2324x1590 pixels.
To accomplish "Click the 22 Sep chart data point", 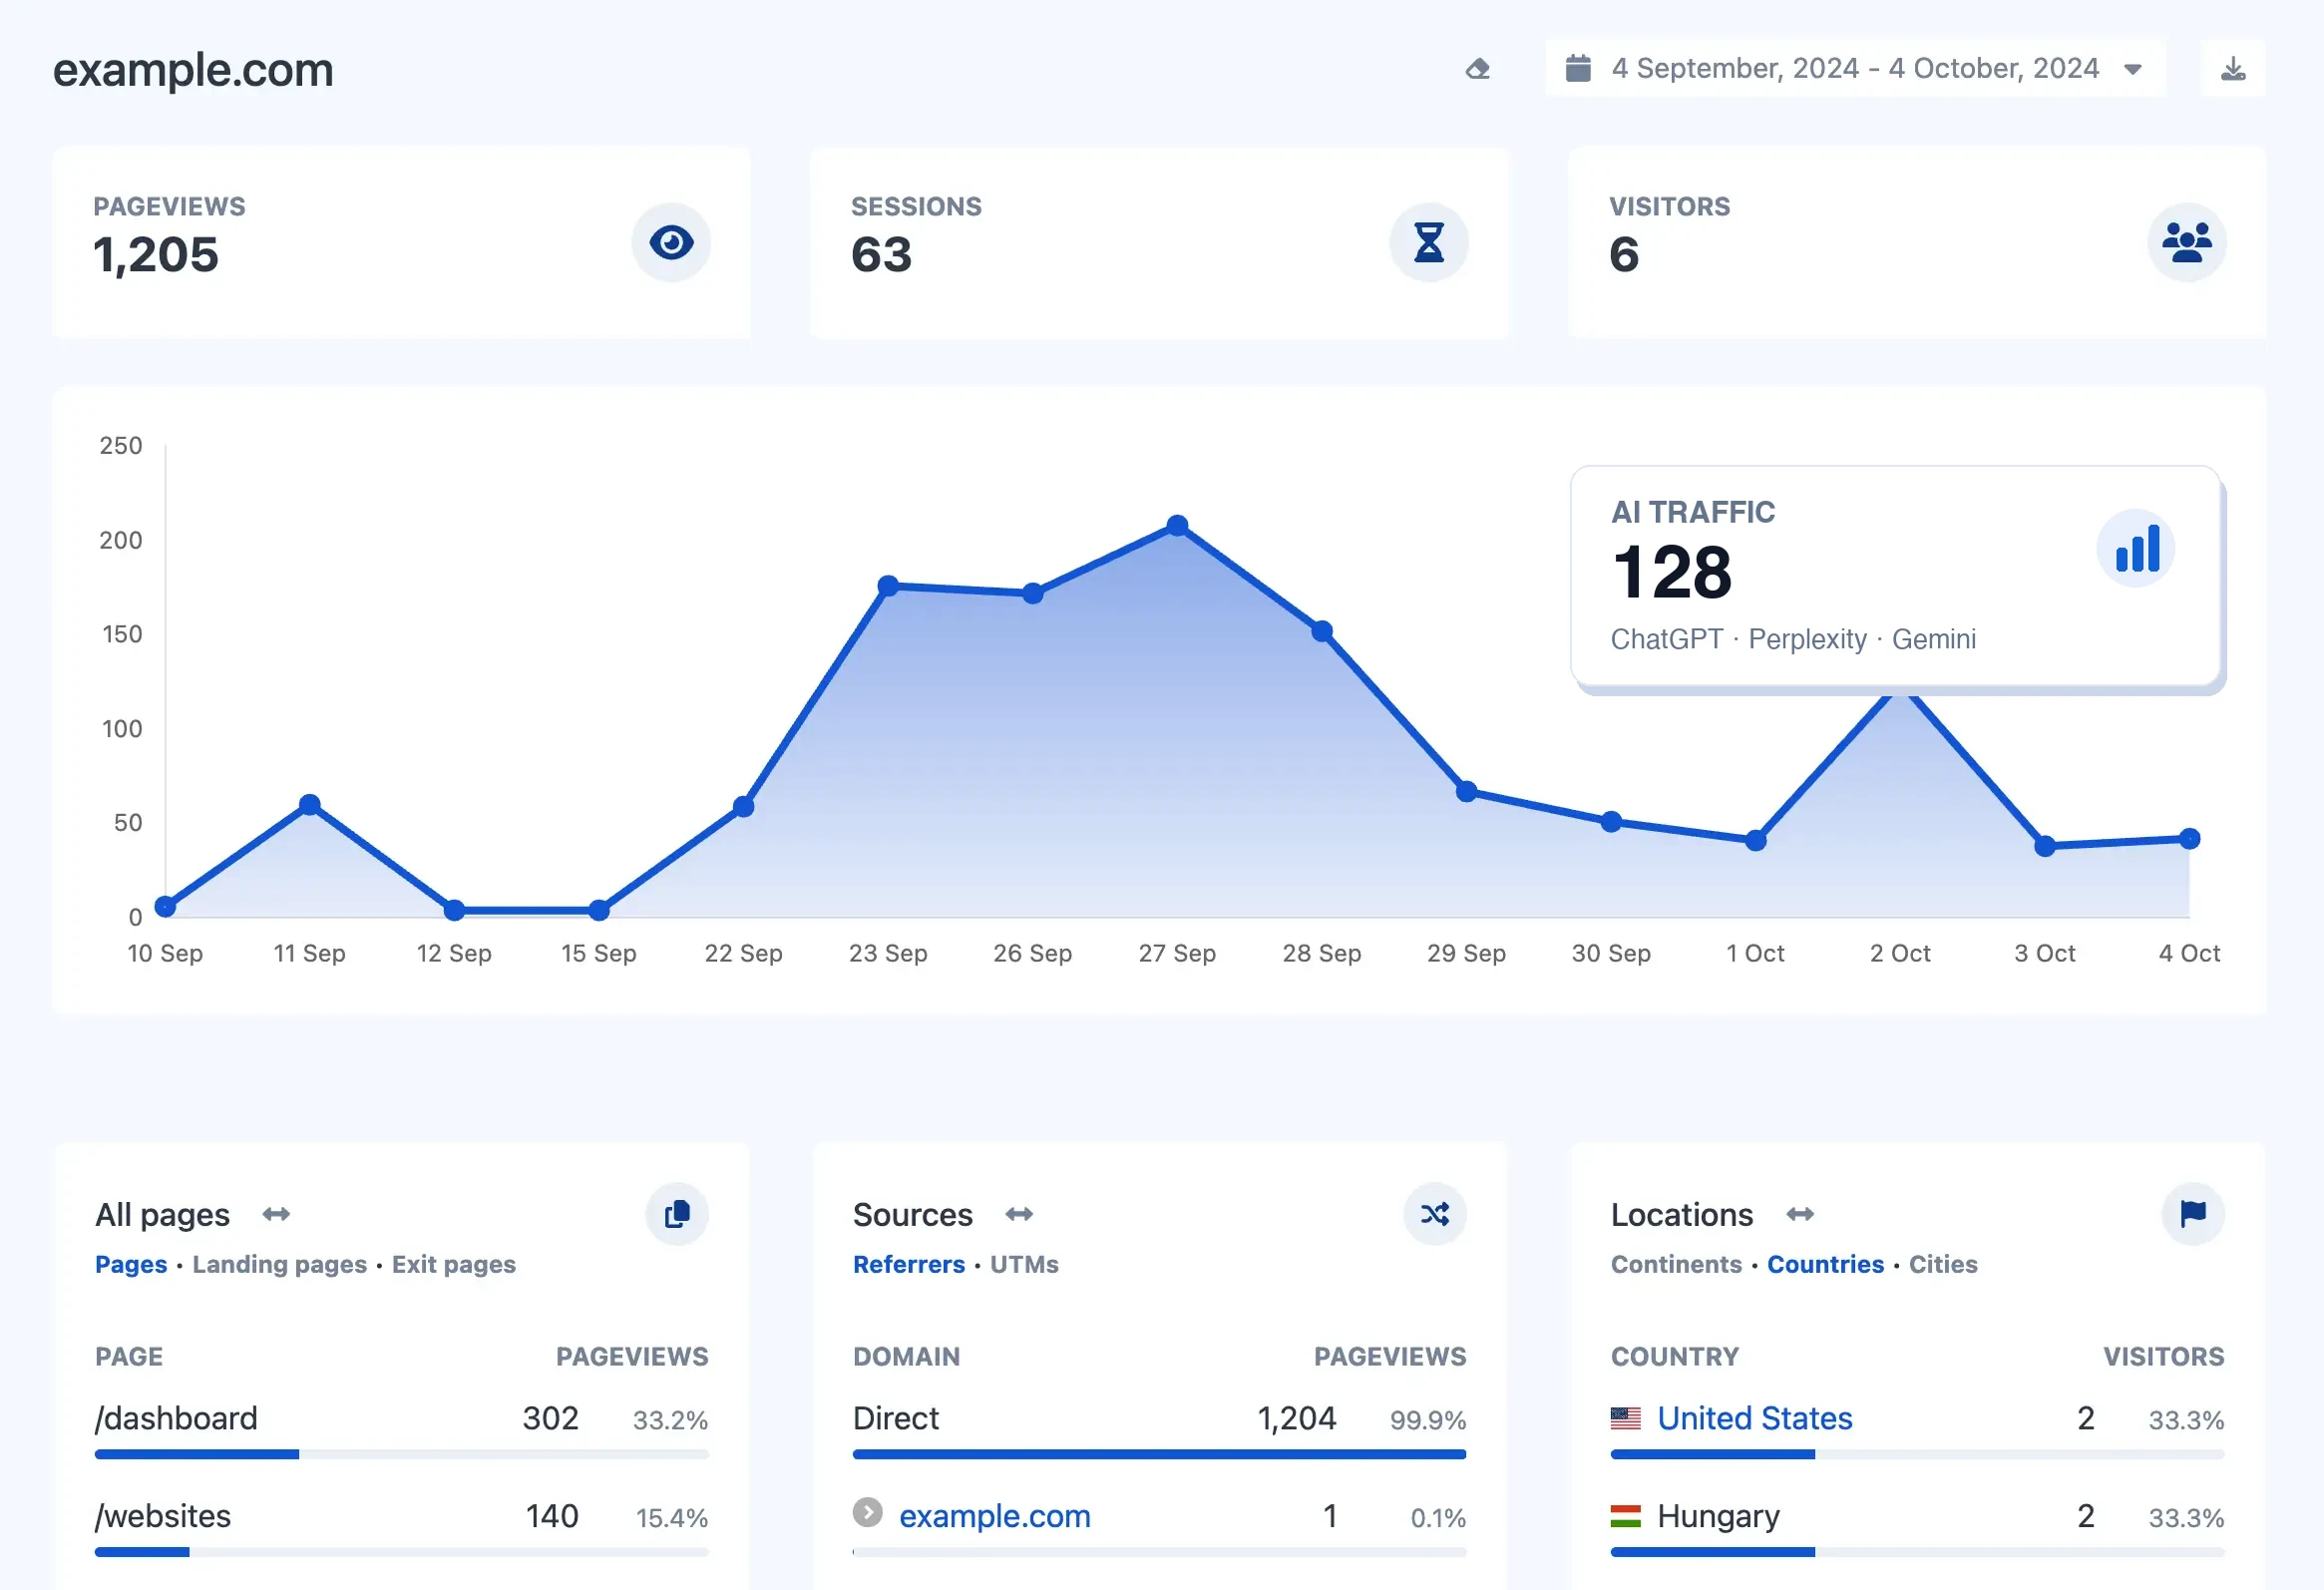I will pyautogui.click(x=743, y=807).
